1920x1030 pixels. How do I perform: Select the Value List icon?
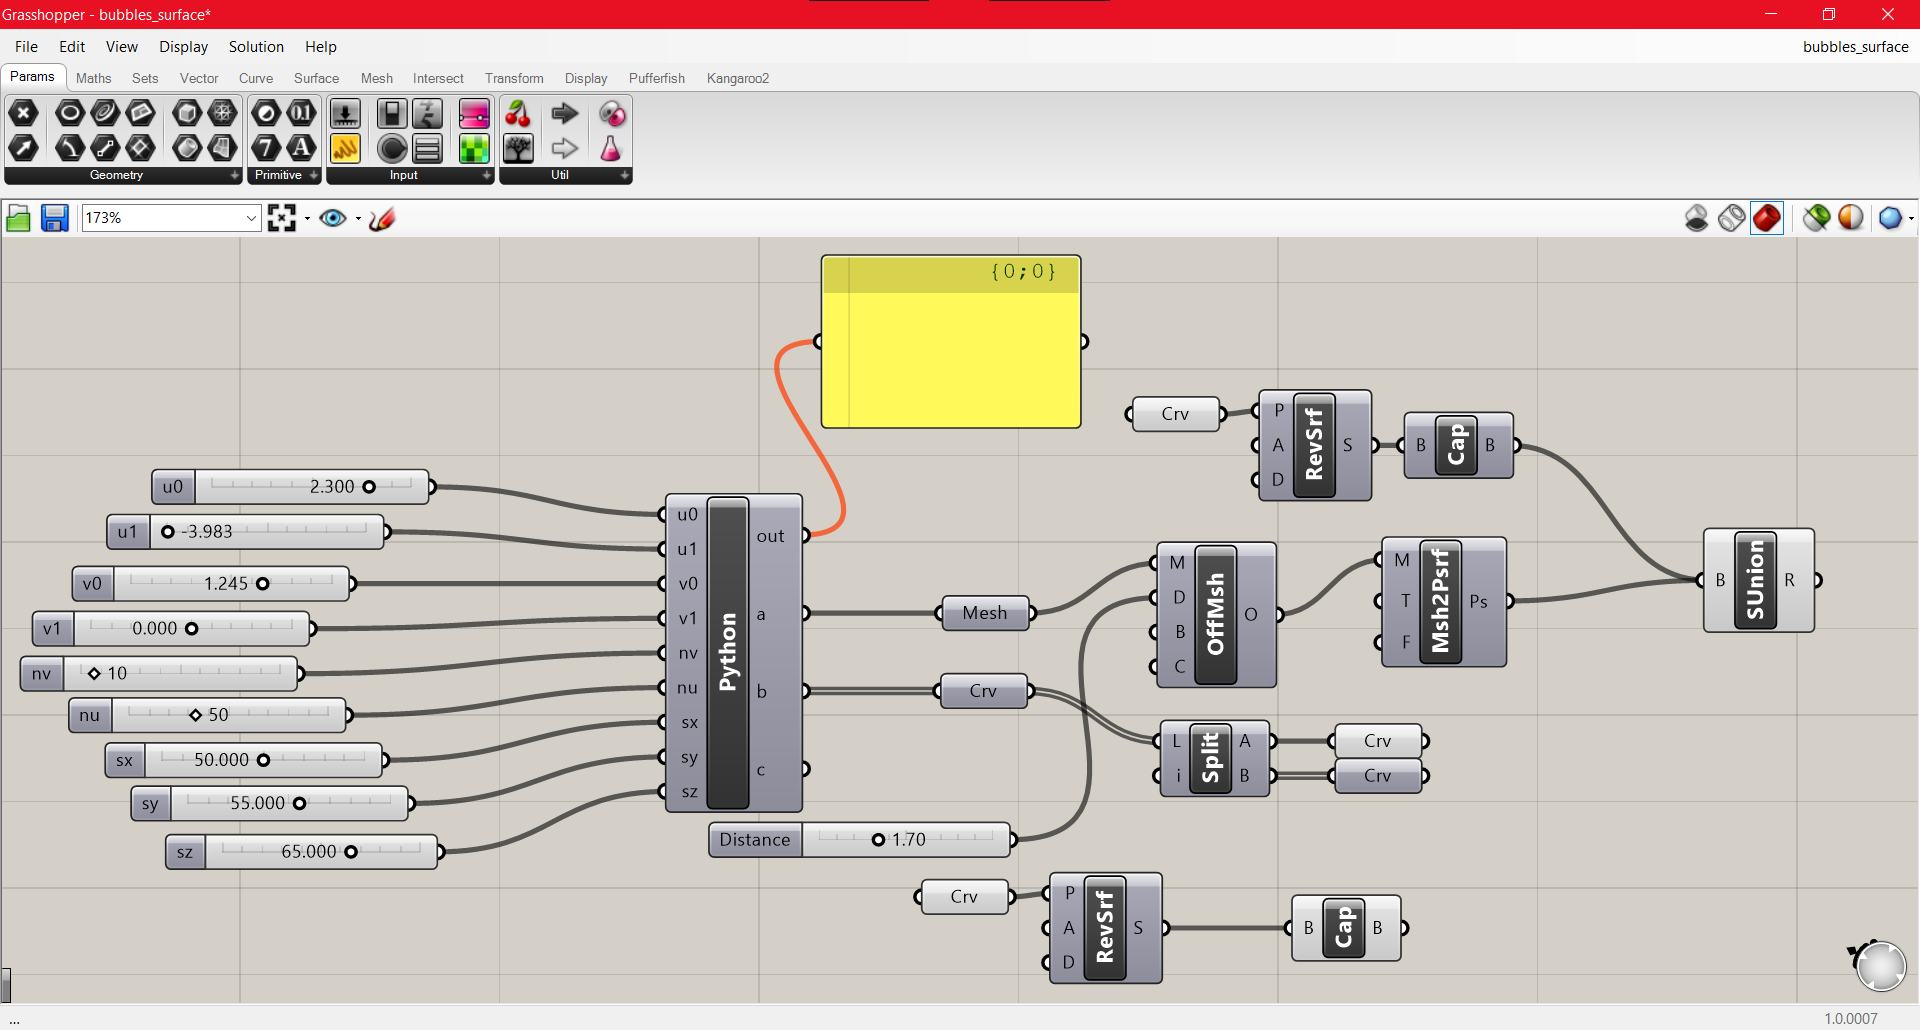pos(428,149)
